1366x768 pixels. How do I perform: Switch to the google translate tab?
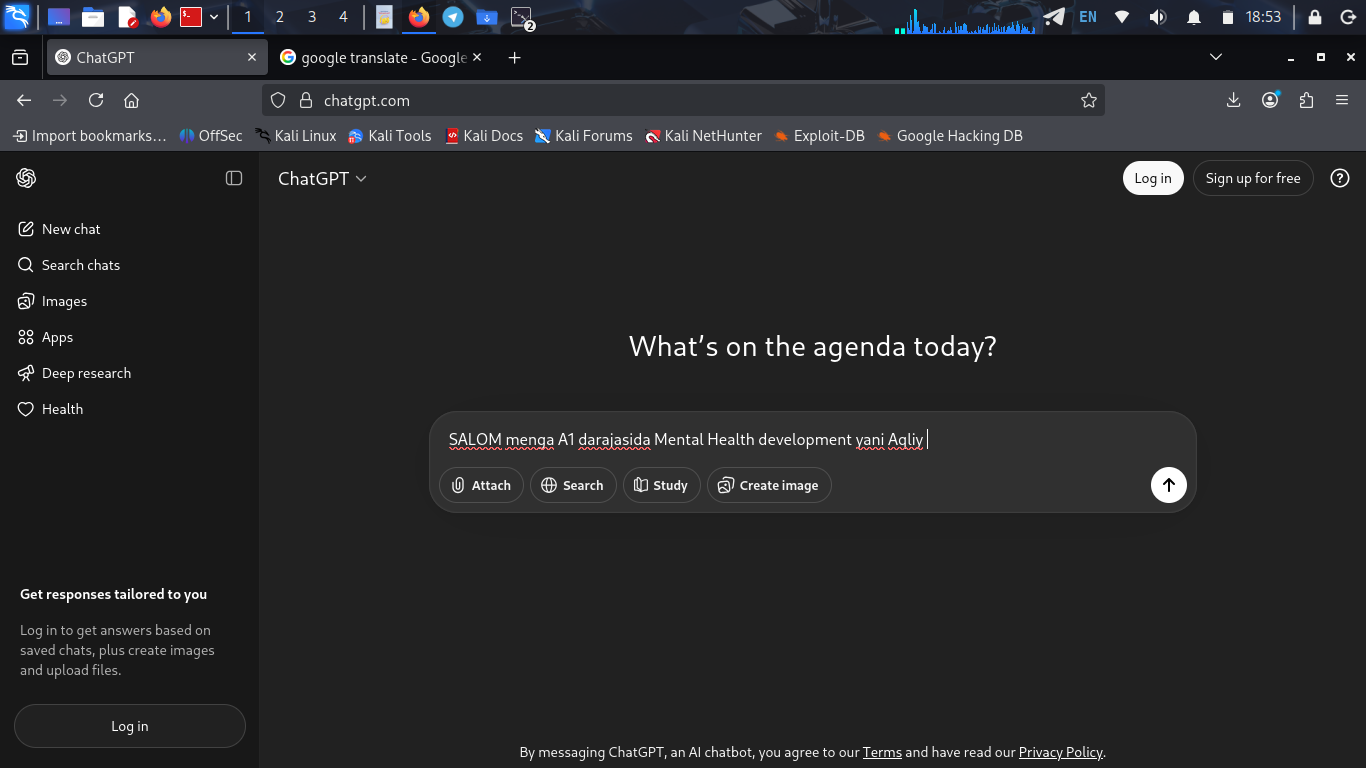[x=382, y=58]
